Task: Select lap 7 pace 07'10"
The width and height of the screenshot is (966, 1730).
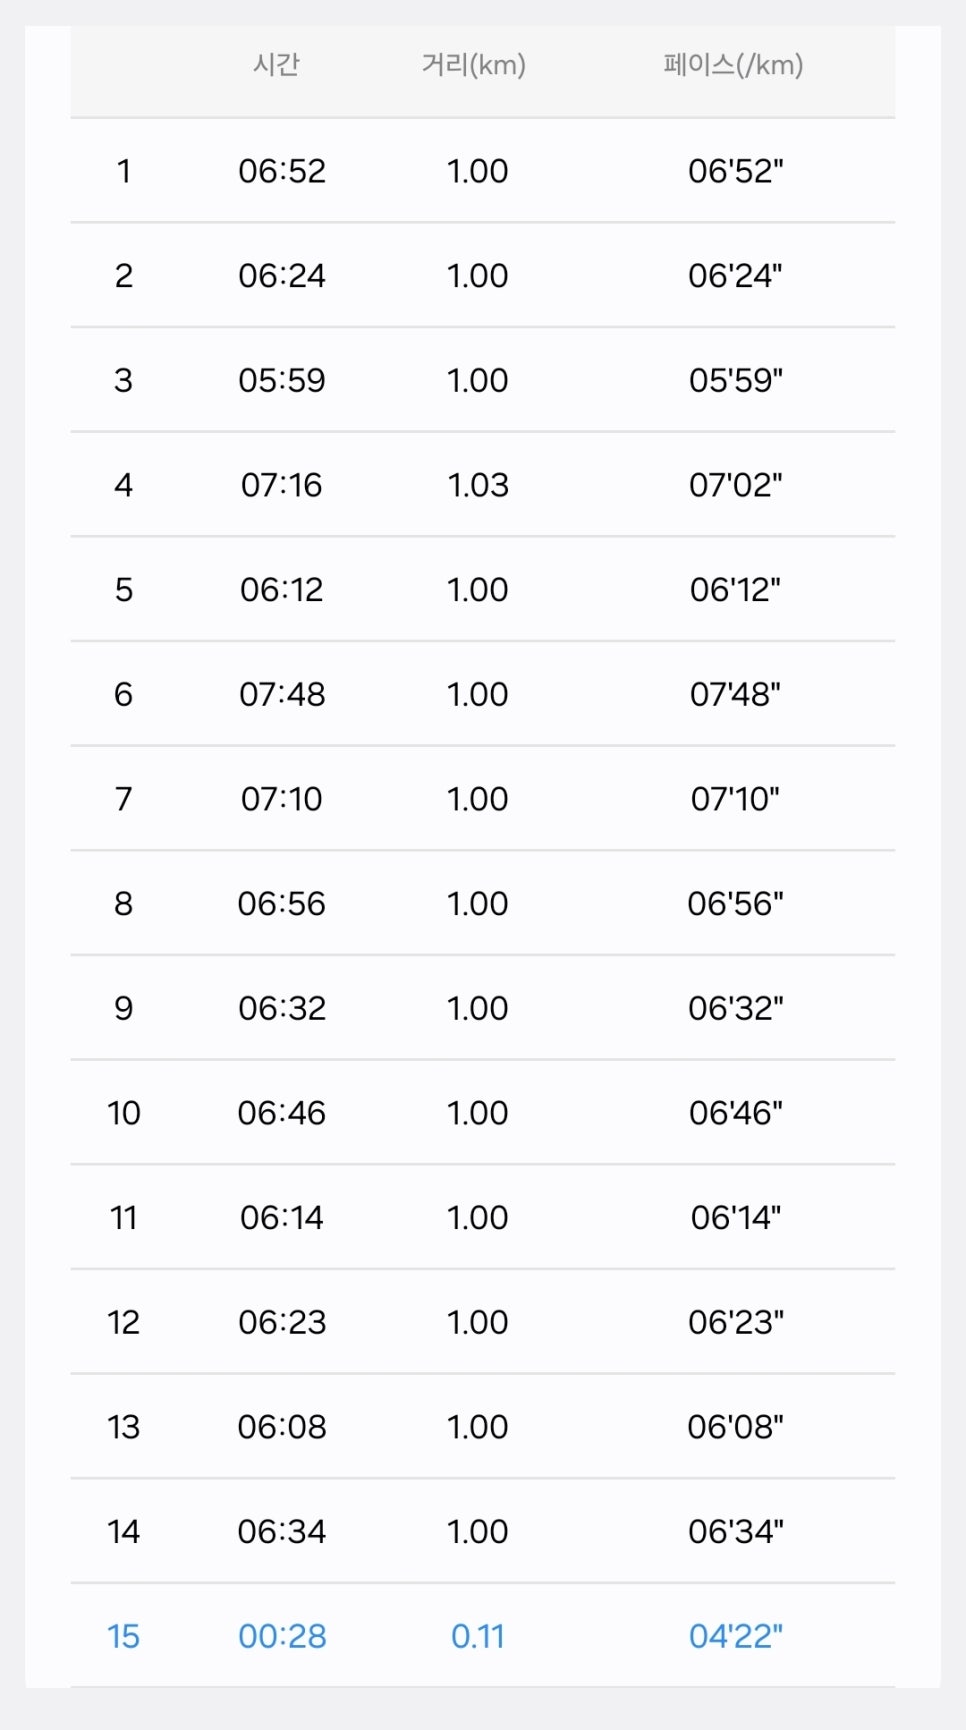Action: 736,799
